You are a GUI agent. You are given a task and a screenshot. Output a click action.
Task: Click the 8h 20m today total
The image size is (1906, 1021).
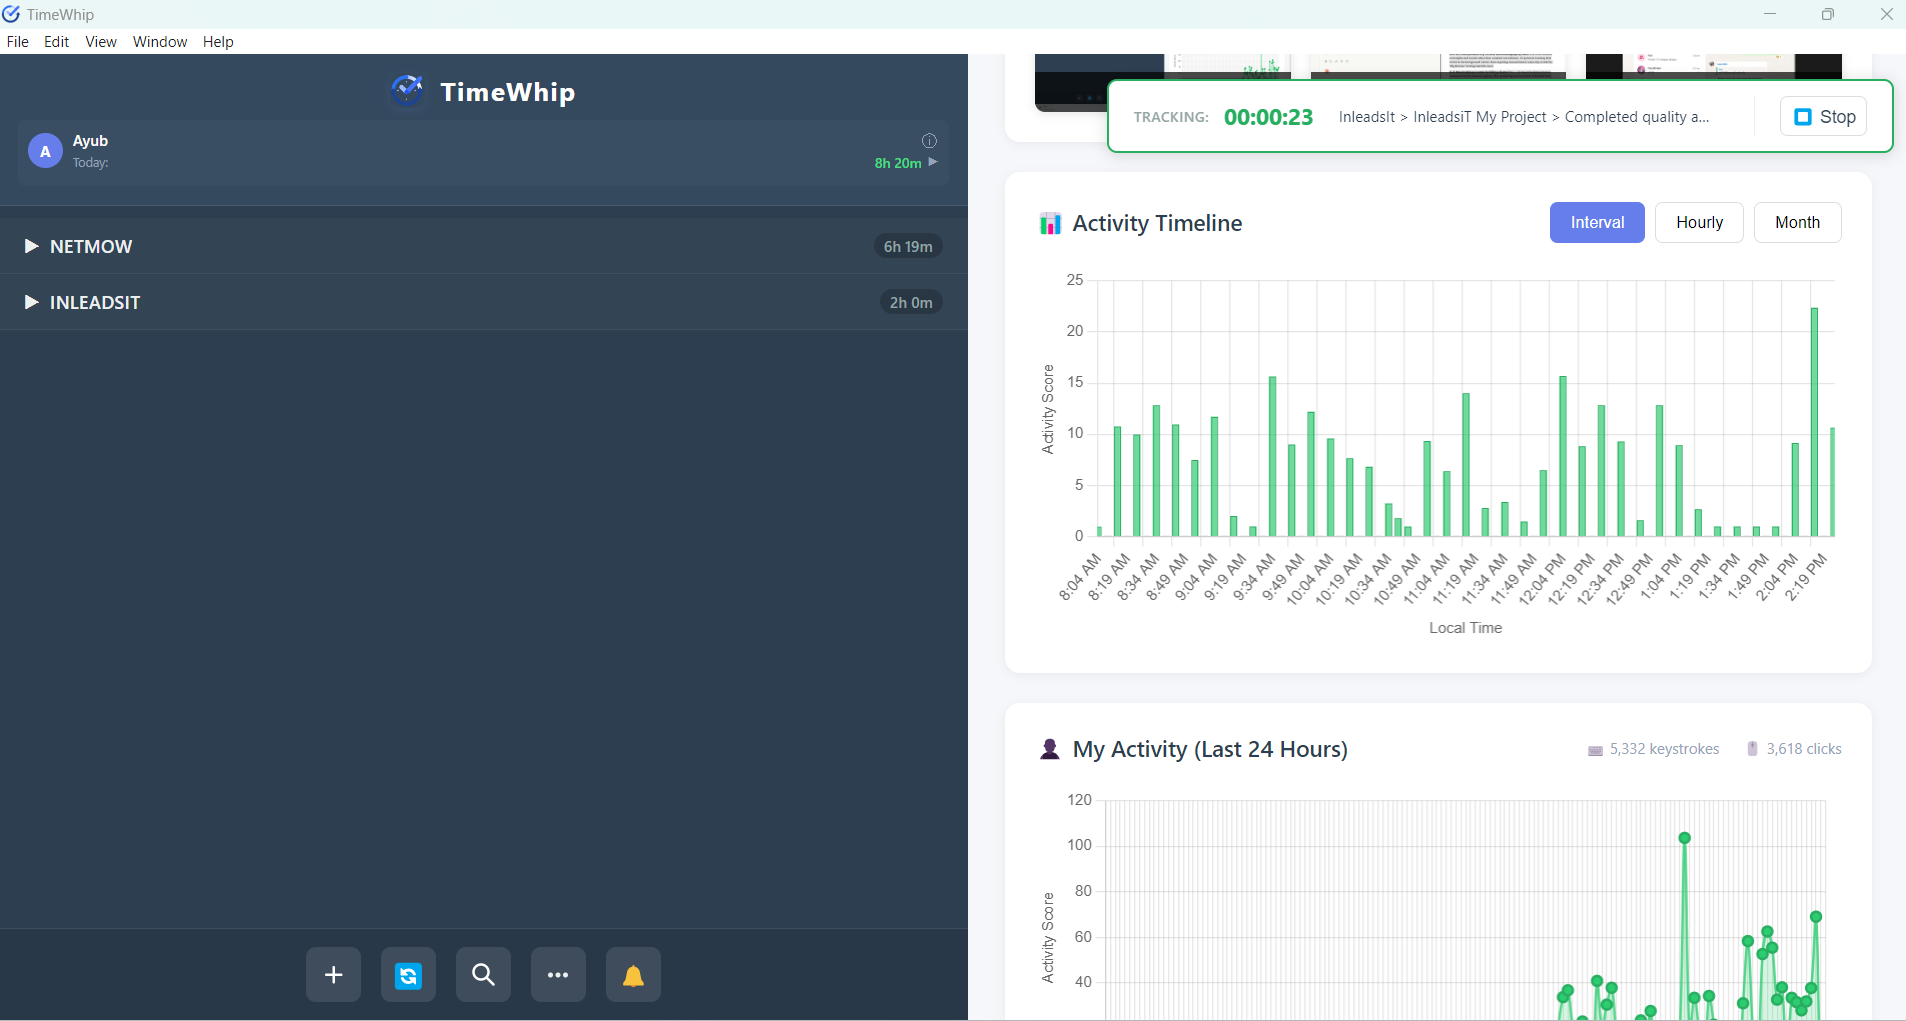(898, 163)
